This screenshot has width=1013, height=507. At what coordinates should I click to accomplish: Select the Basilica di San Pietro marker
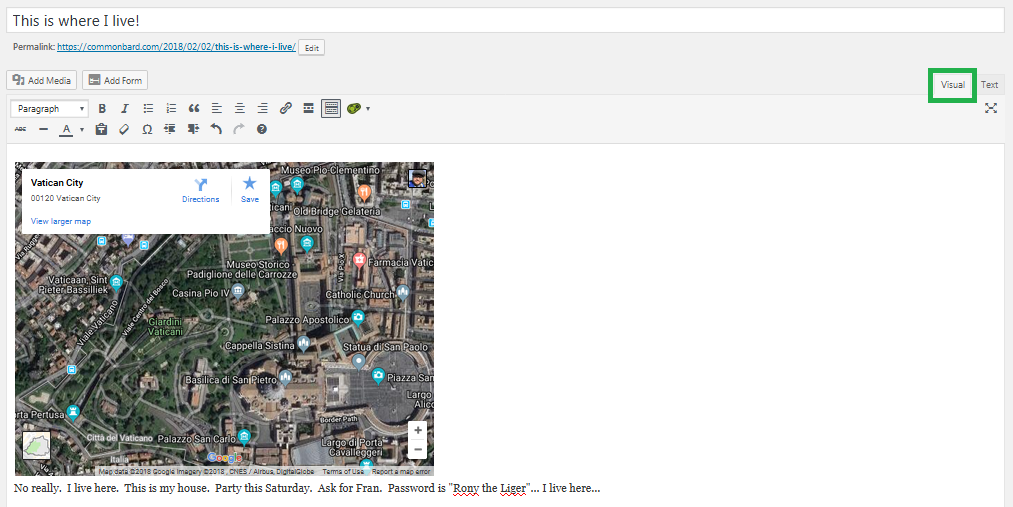(x=285, y=378)
